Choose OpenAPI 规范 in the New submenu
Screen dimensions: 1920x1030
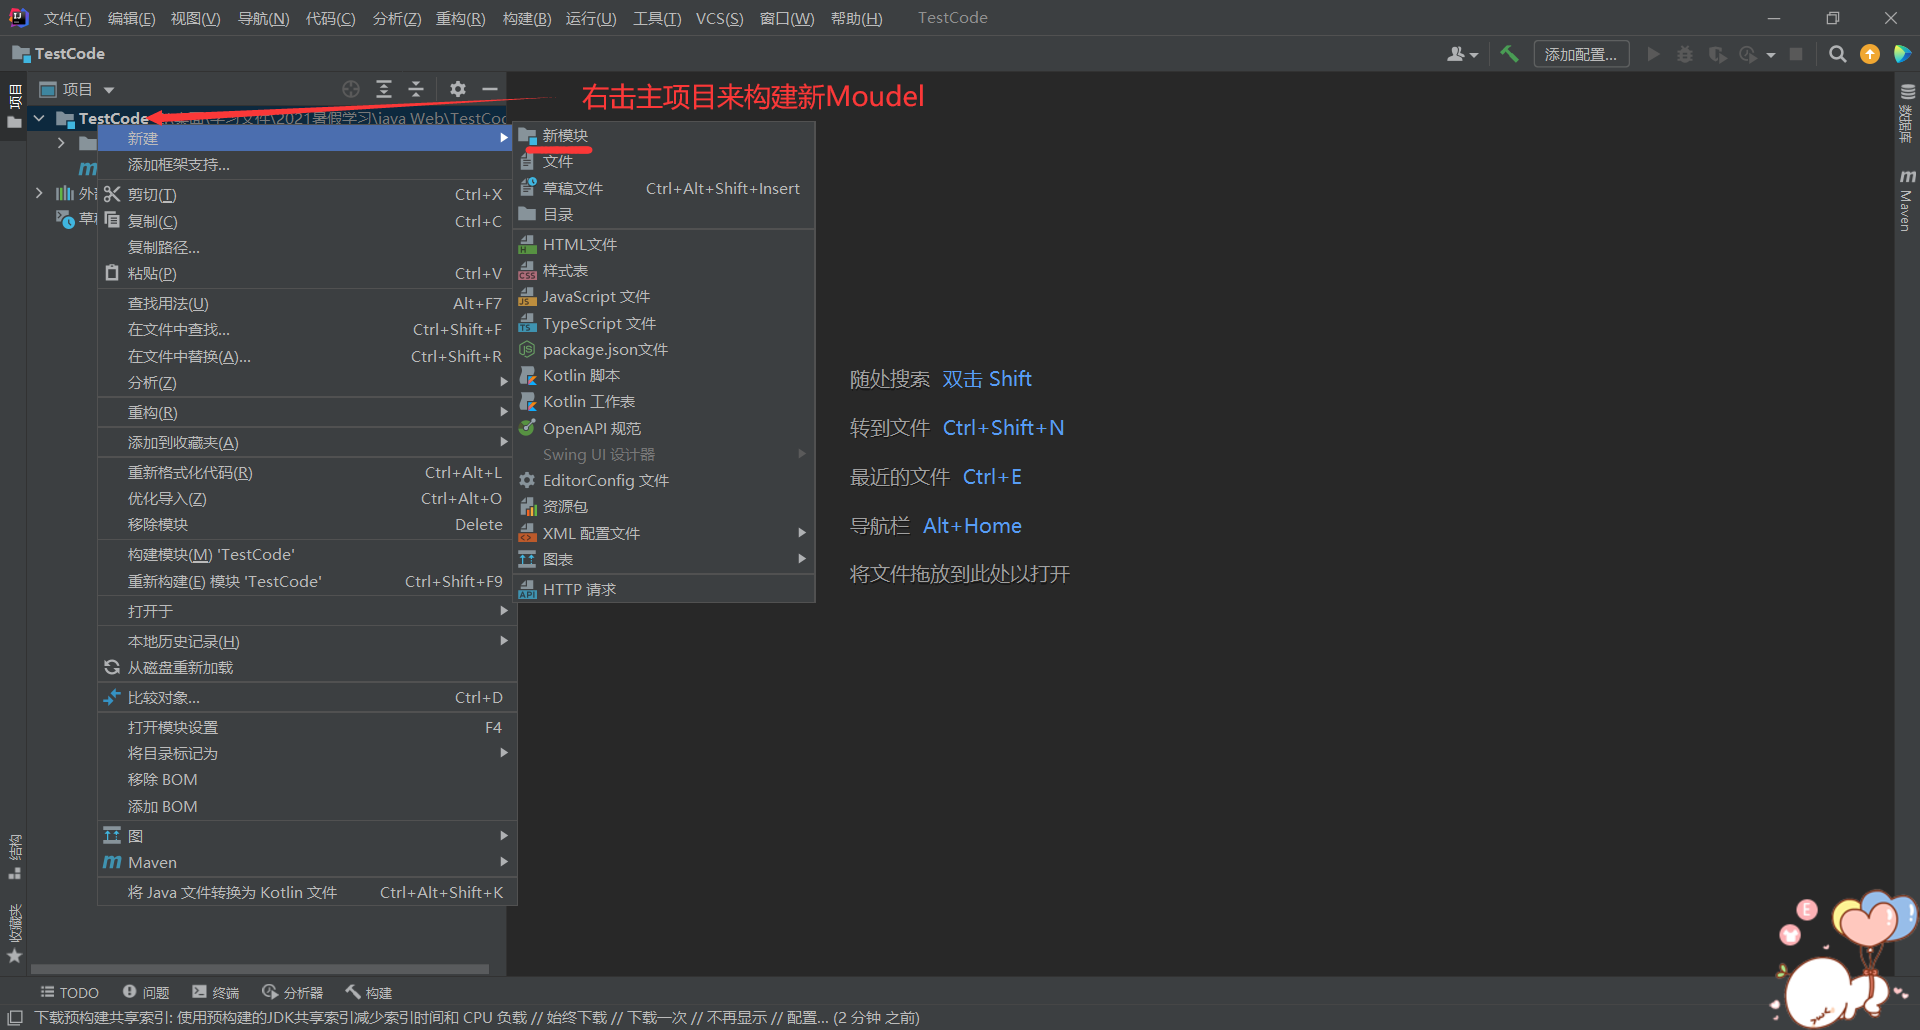(x=665, y=428)
